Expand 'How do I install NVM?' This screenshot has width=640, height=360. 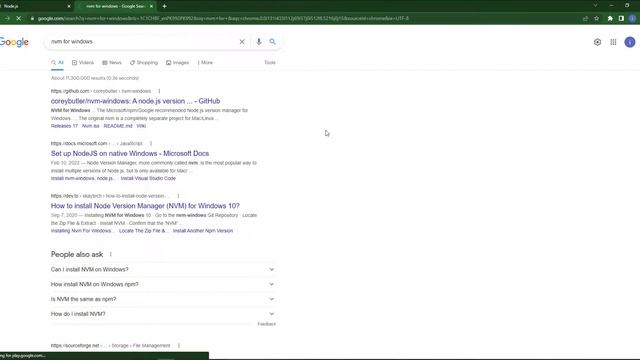(x=163, y=314)
